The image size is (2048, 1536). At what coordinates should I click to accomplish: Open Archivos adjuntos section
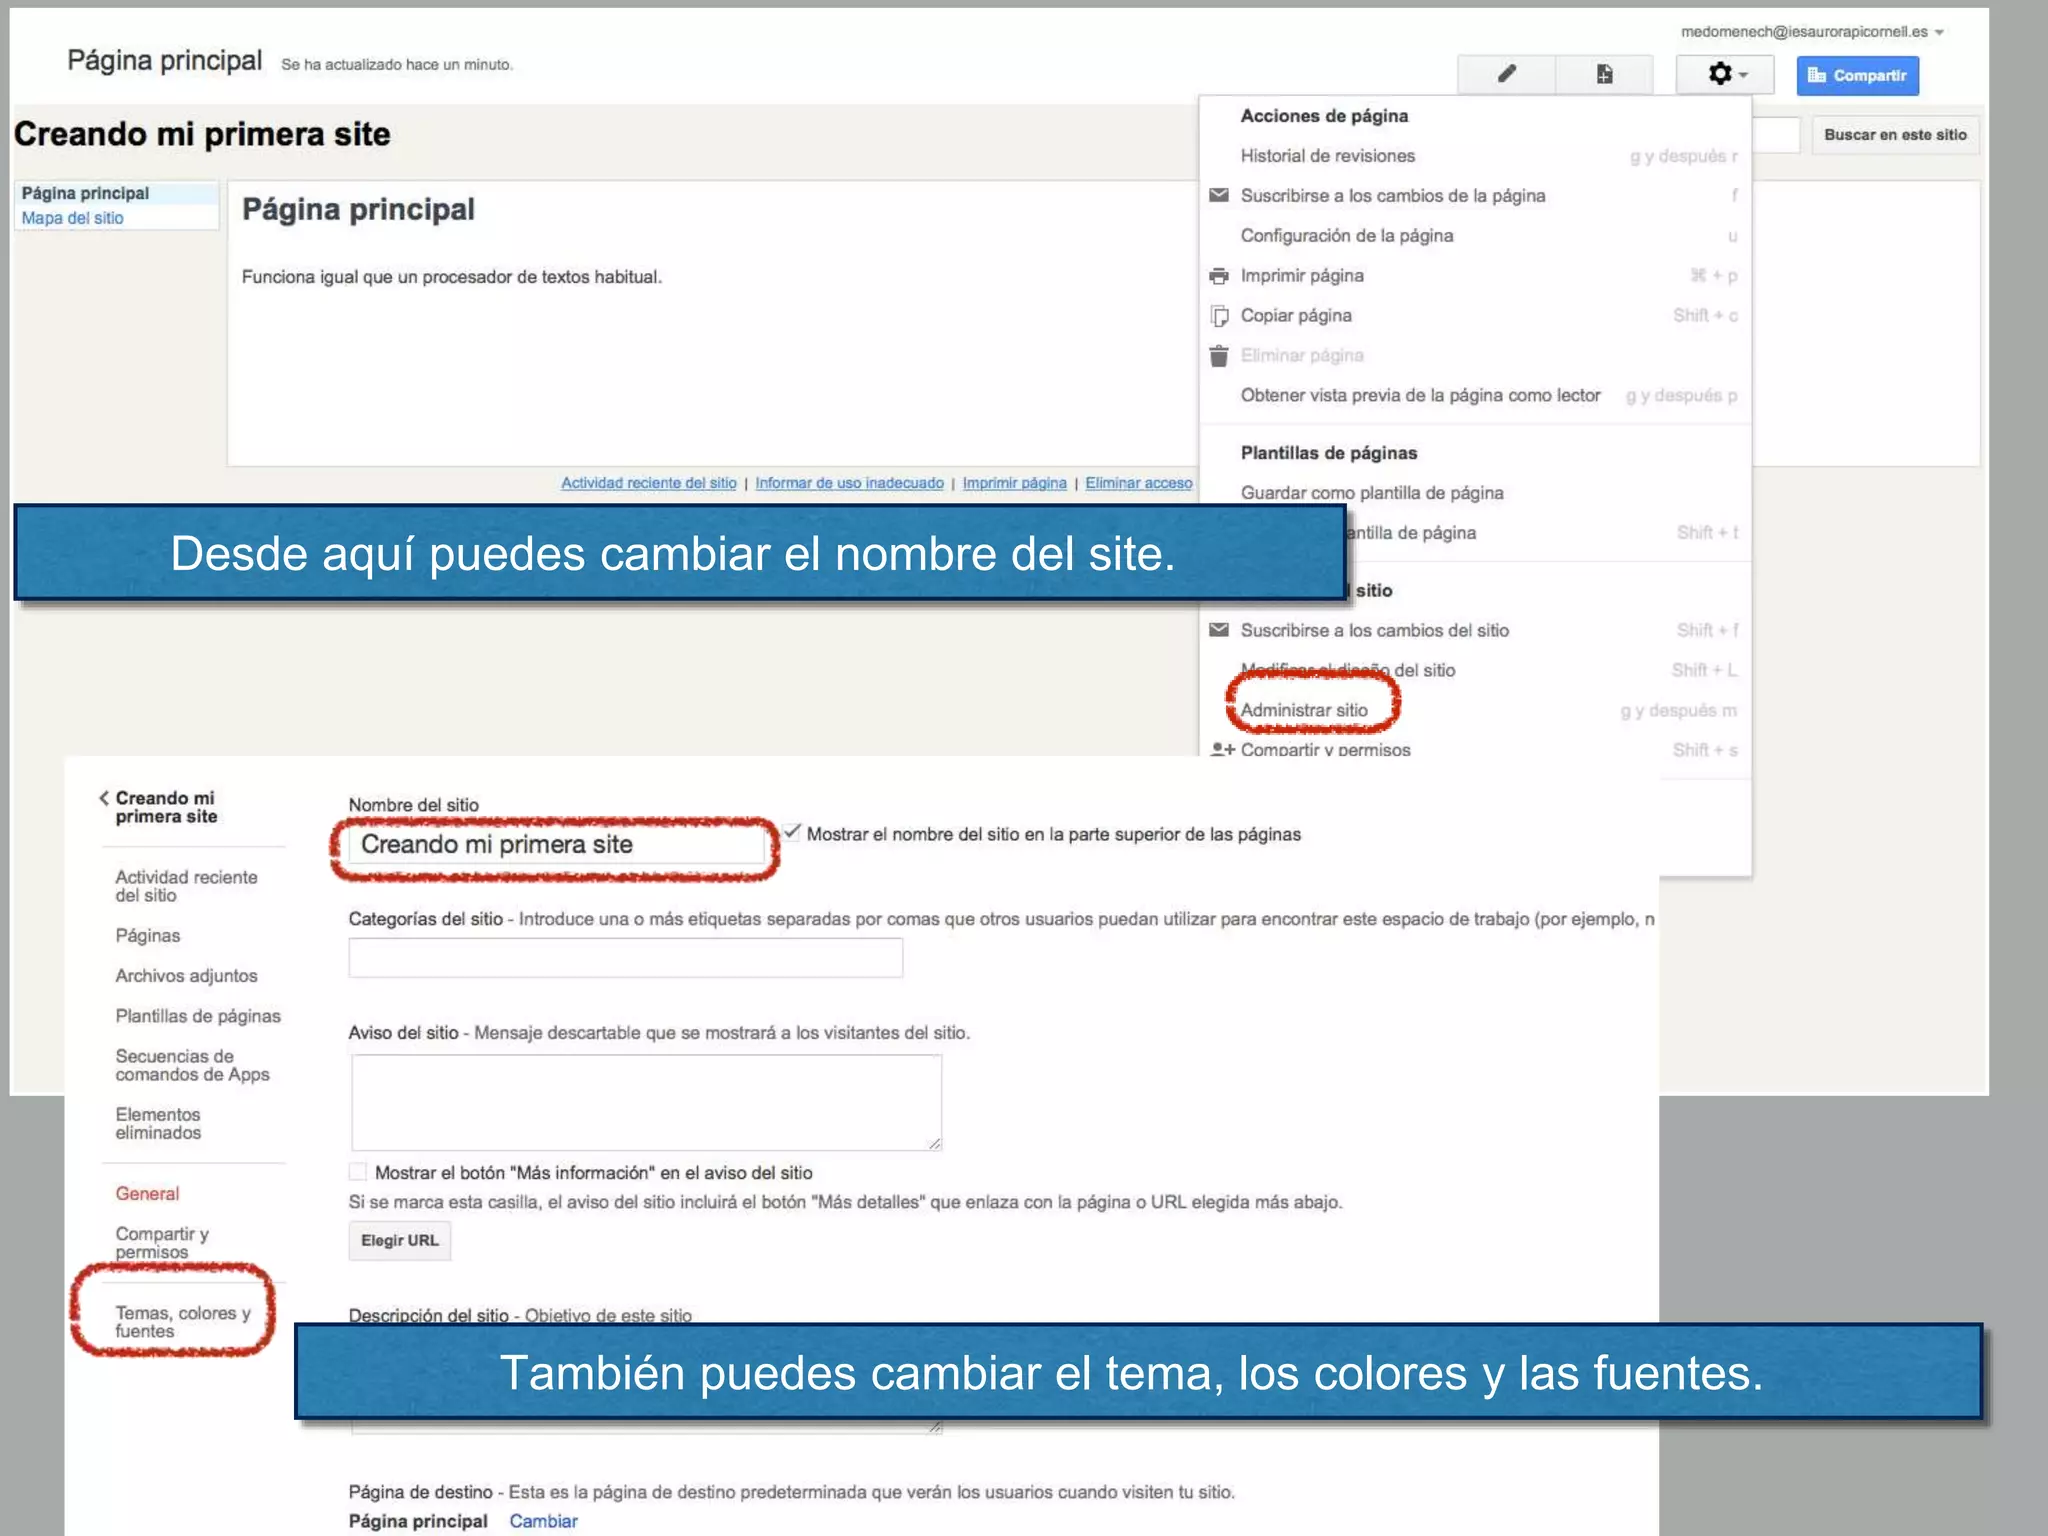pyautogui.click(x=186, y=976)
